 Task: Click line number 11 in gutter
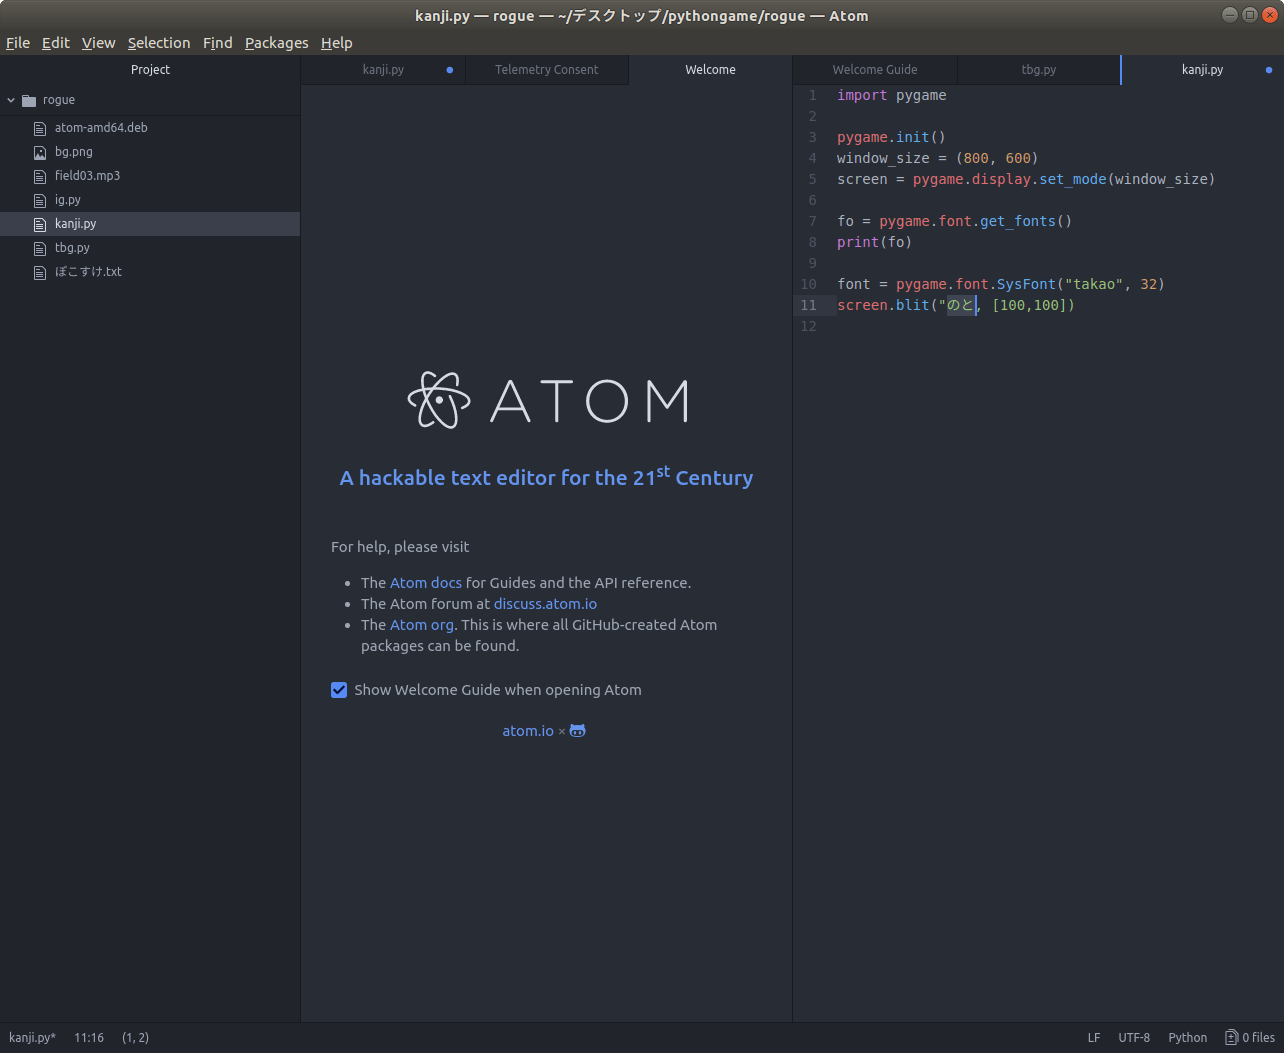[x=809, y=306]
